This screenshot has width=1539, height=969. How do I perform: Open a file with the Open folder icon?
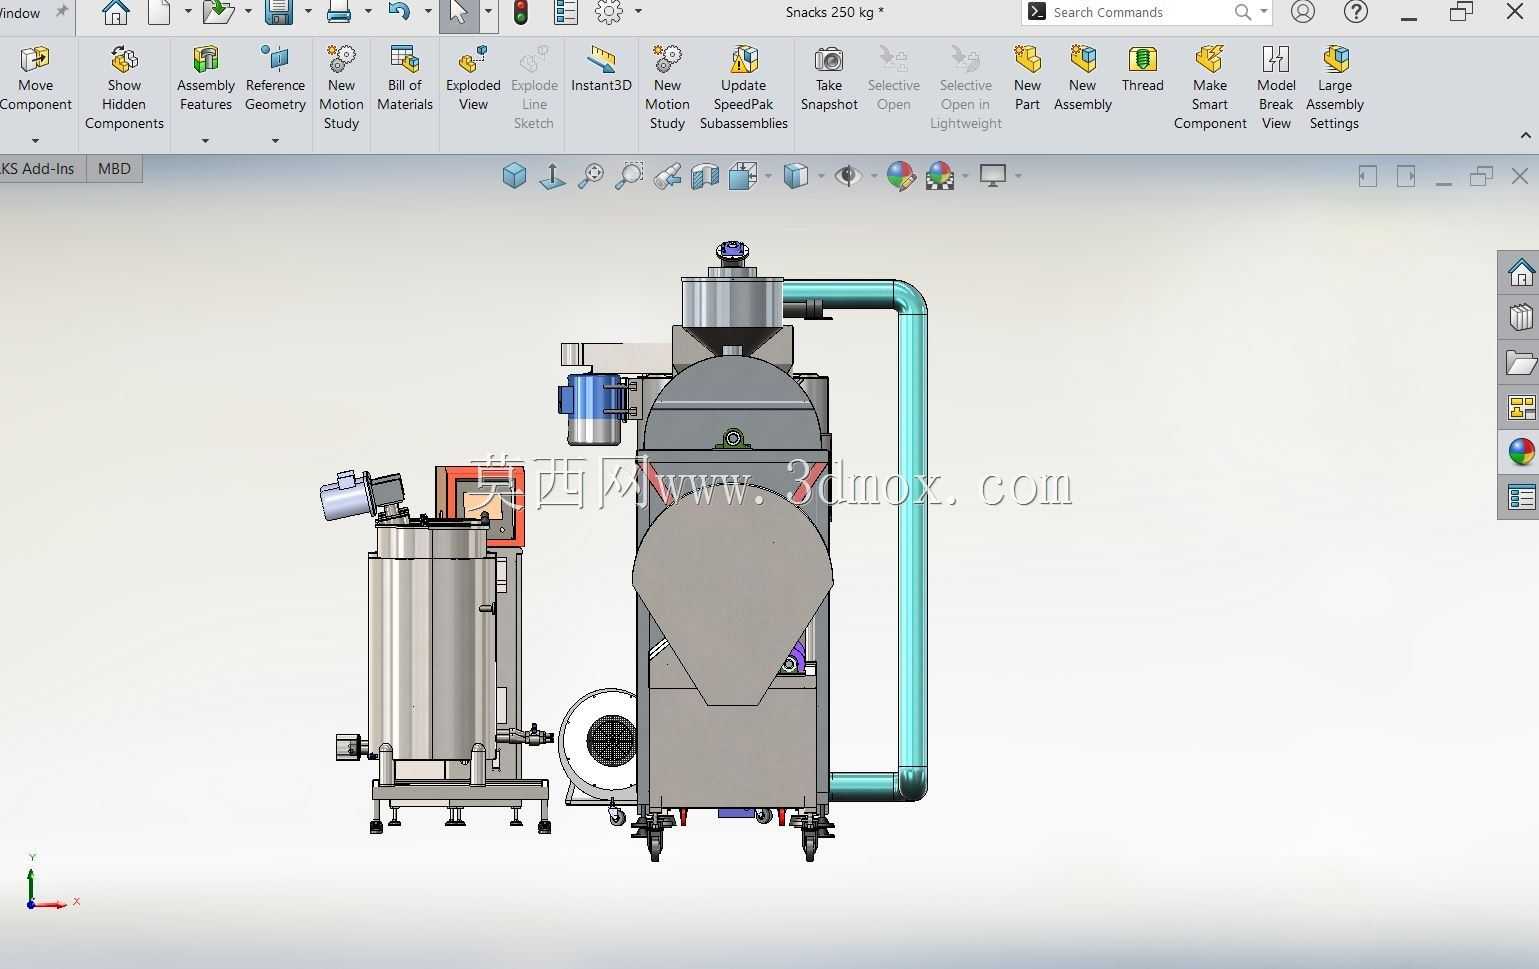point(217,12)
